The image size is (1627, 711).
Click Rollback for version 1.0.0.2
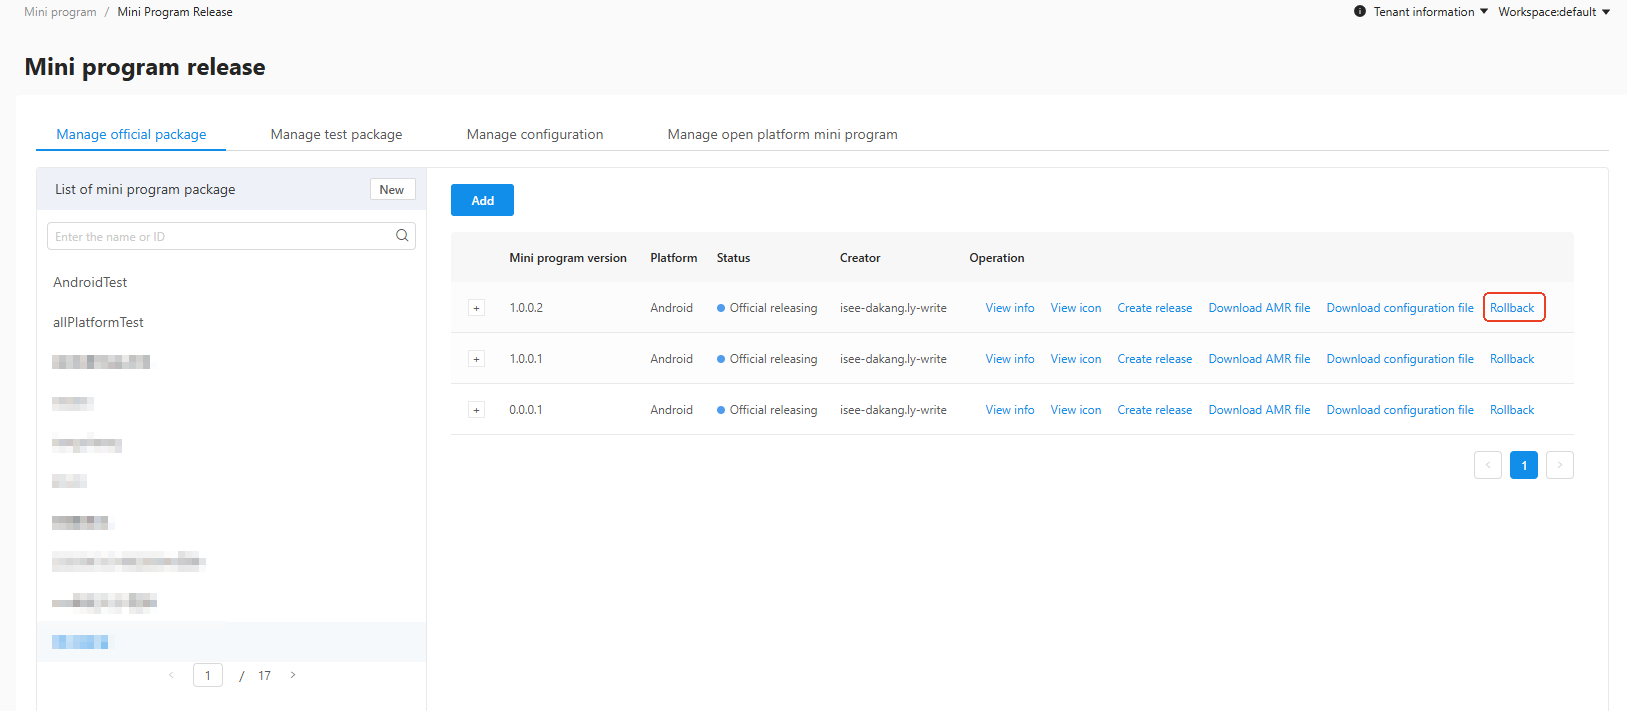coord(1512,308)
